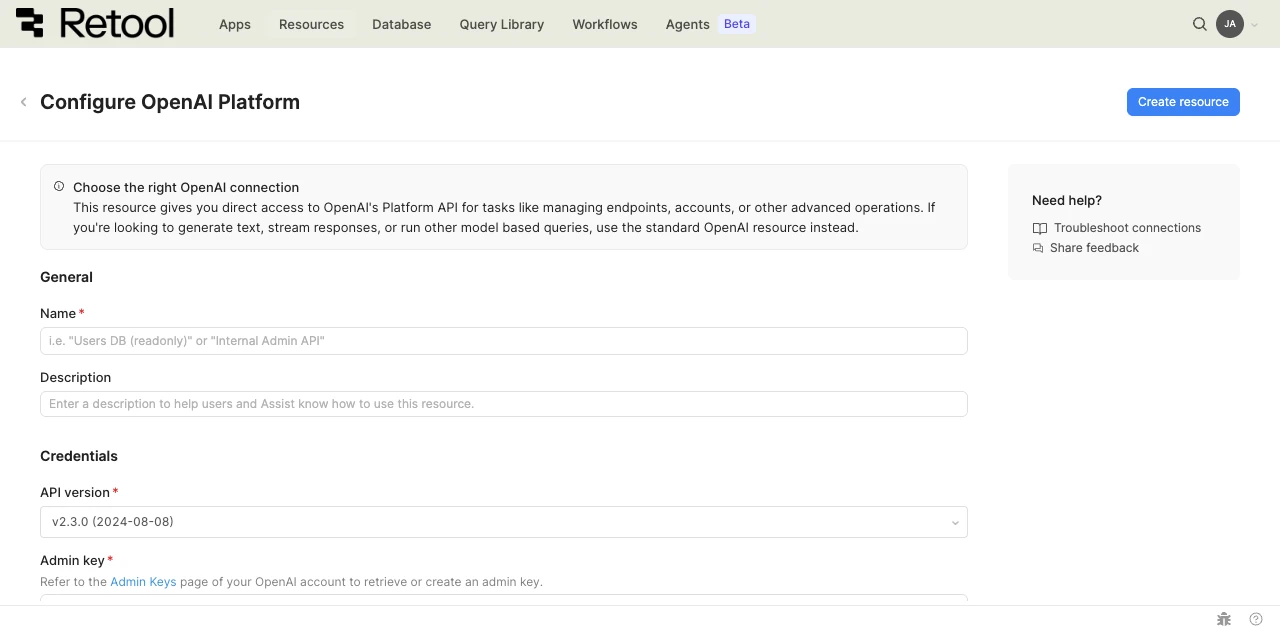1280x633 pixels.
Task: Open the help question mark icon
Action: [1256, 619]
